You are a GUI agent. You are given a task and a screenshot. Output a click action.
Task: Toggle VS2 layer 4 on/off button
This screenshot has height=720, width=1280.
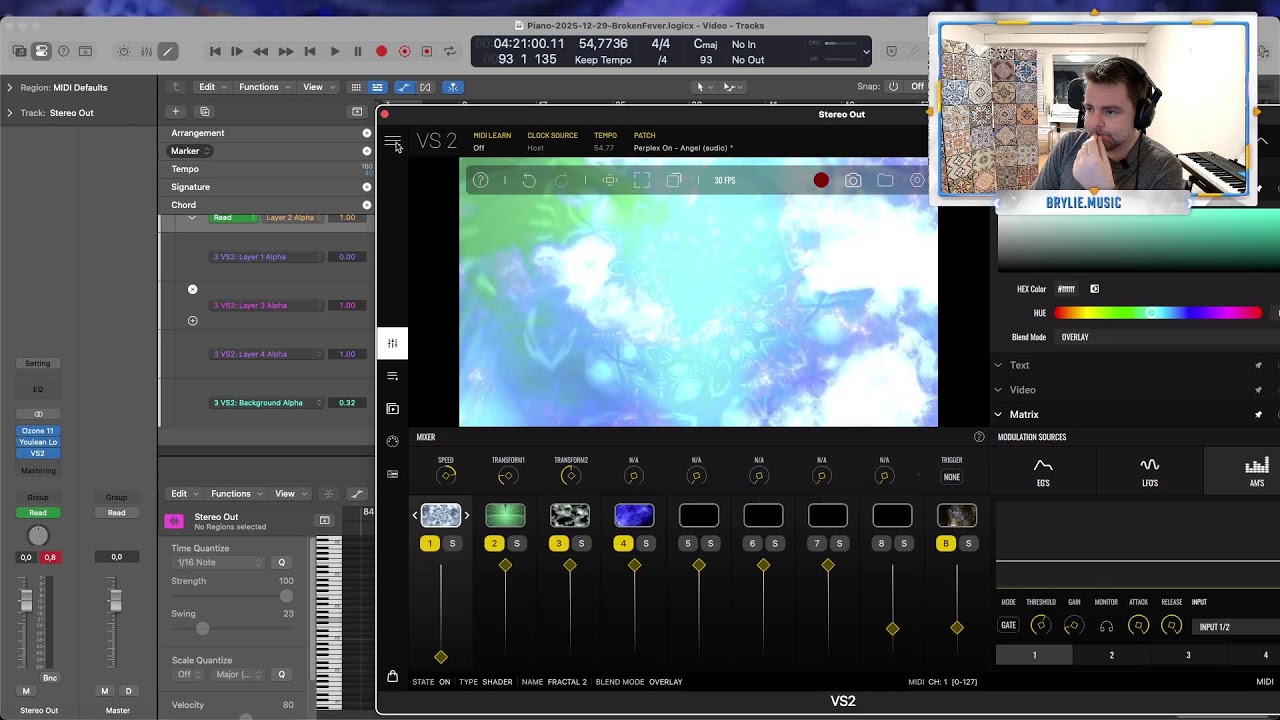tap(623, 543)
